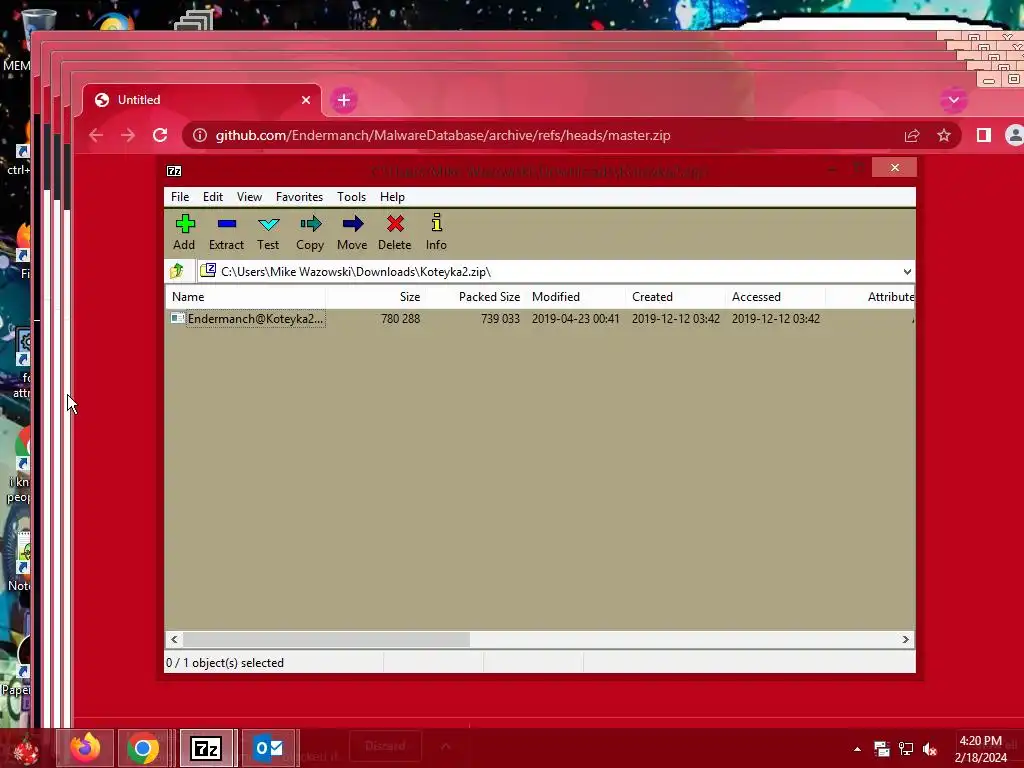Click modified date 2019-04-23 00:41
The image size is (1024, 768).
[575, 319]
